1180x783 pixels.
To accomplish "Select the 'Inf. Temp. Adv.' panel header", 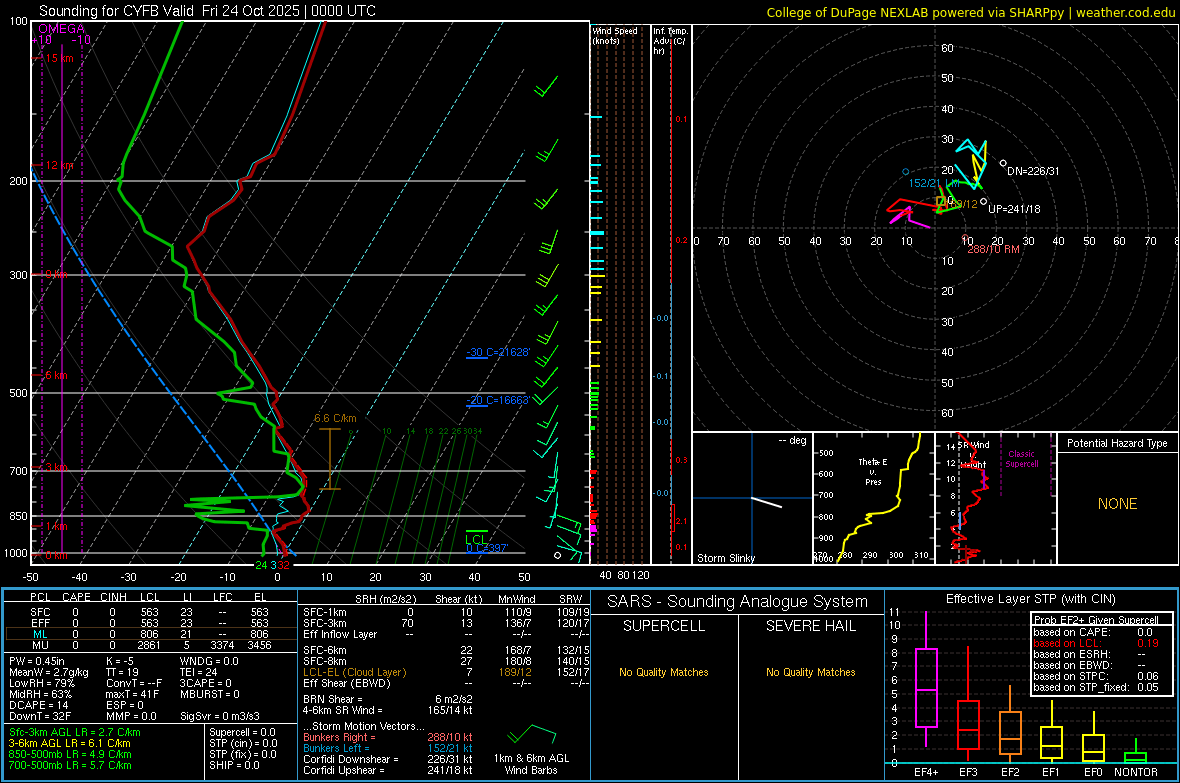I will [670, 41].
